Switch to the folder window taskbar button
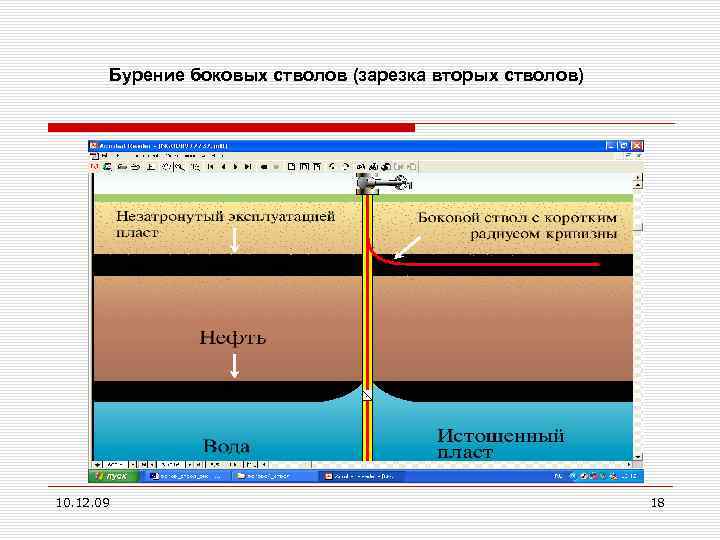Image resolution: width=720 pixels, height=540 pixels. [274, 476]
